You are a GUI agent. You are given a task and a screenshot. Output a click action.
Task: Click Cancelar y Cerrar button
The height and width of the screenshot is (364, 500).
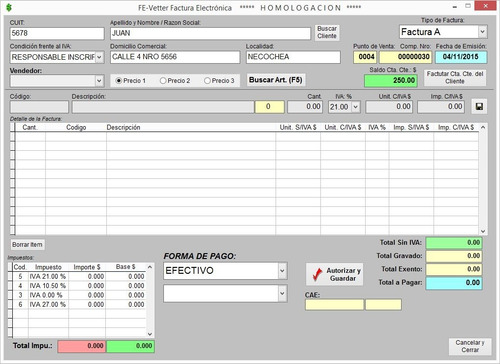(470, 346)
